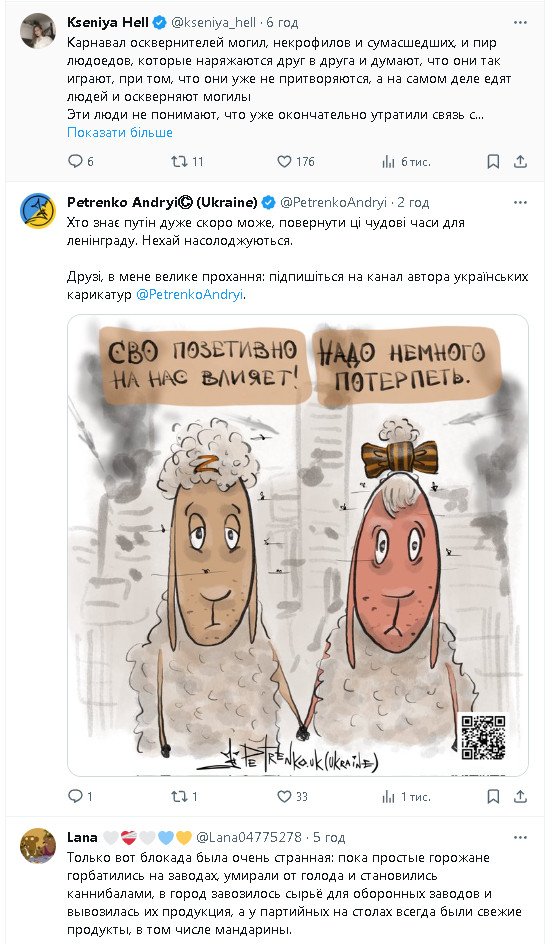Bookmark Kseniya Hell's tweet
The image size is (552, 944).
point(493,161)
